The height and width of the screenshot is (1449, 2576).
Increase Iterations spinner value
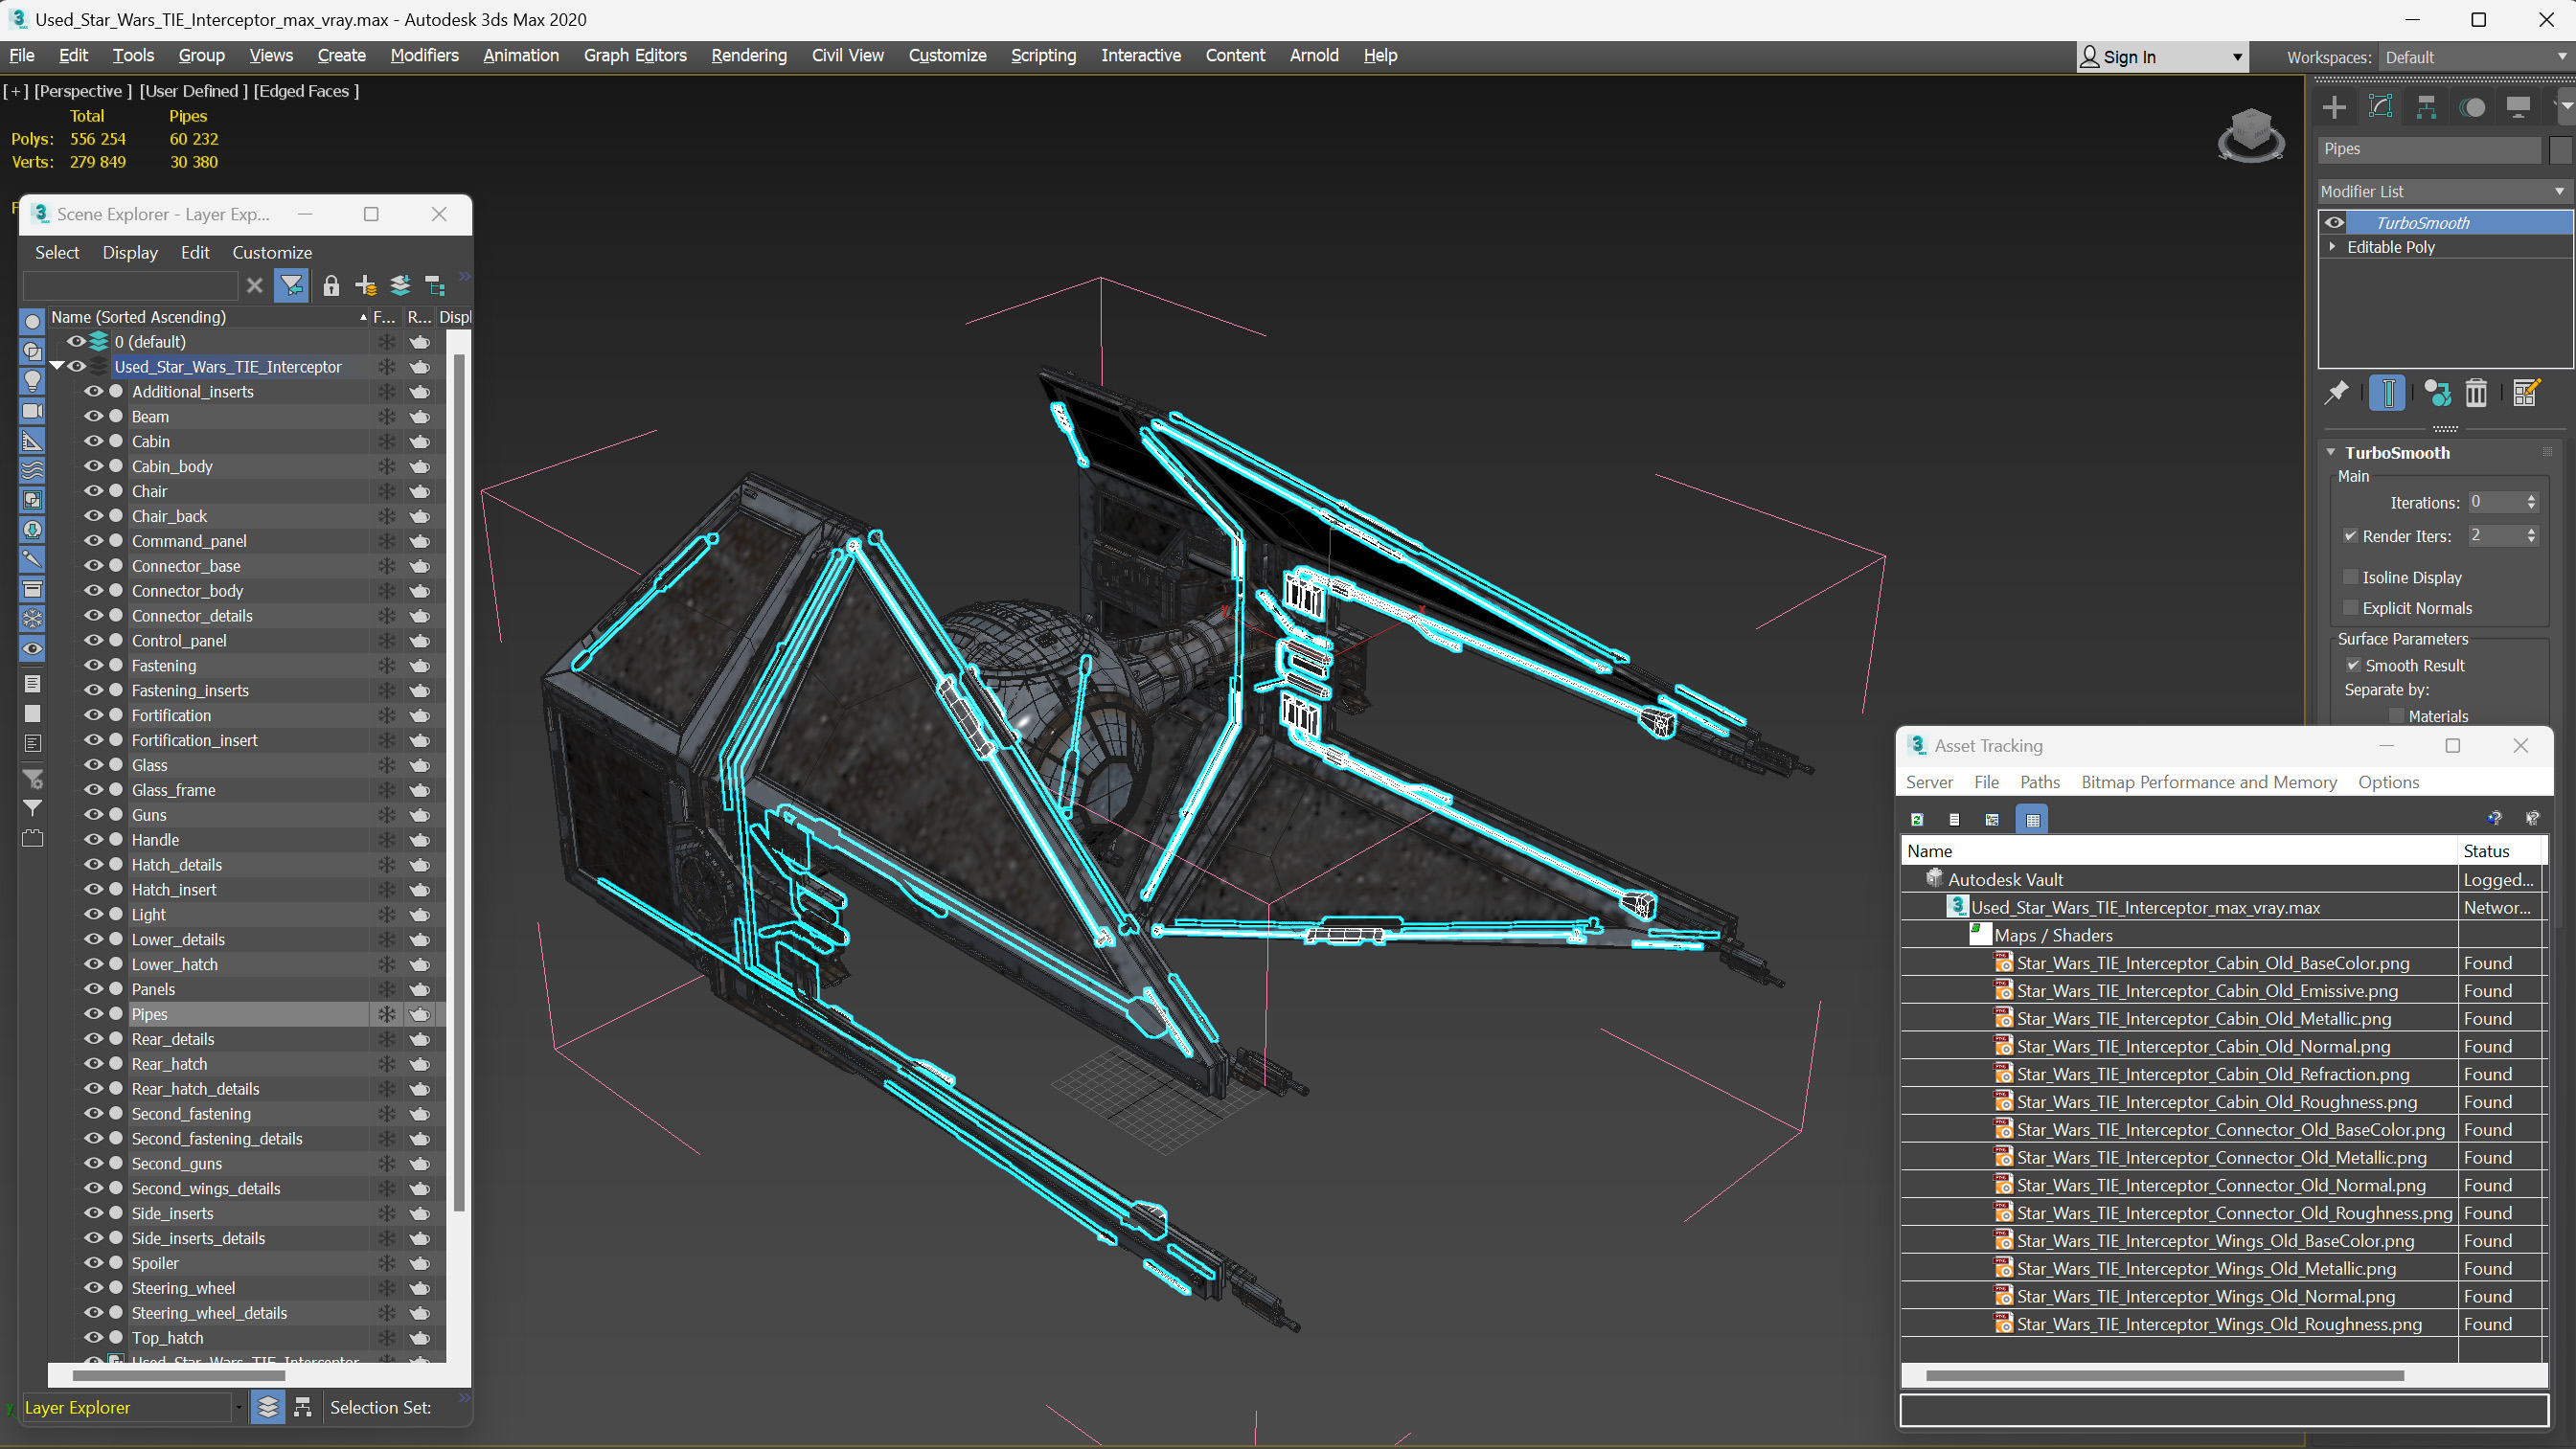(2531, 498)
